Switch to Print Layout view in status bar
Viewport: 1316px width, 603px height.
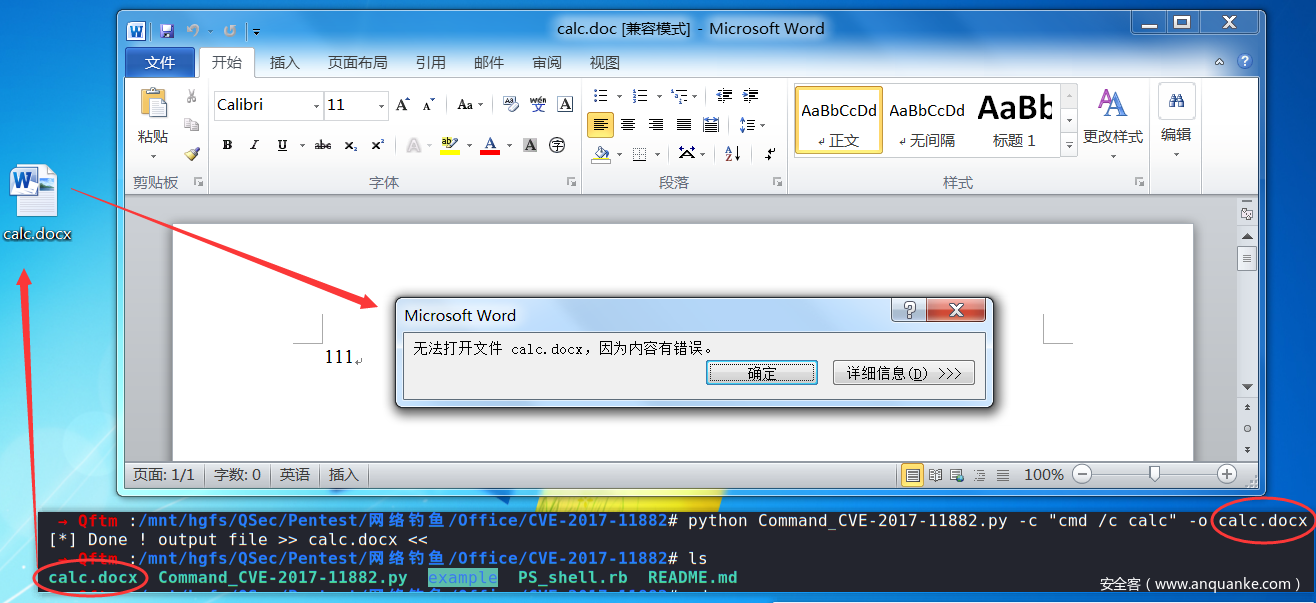coord(912,475)
